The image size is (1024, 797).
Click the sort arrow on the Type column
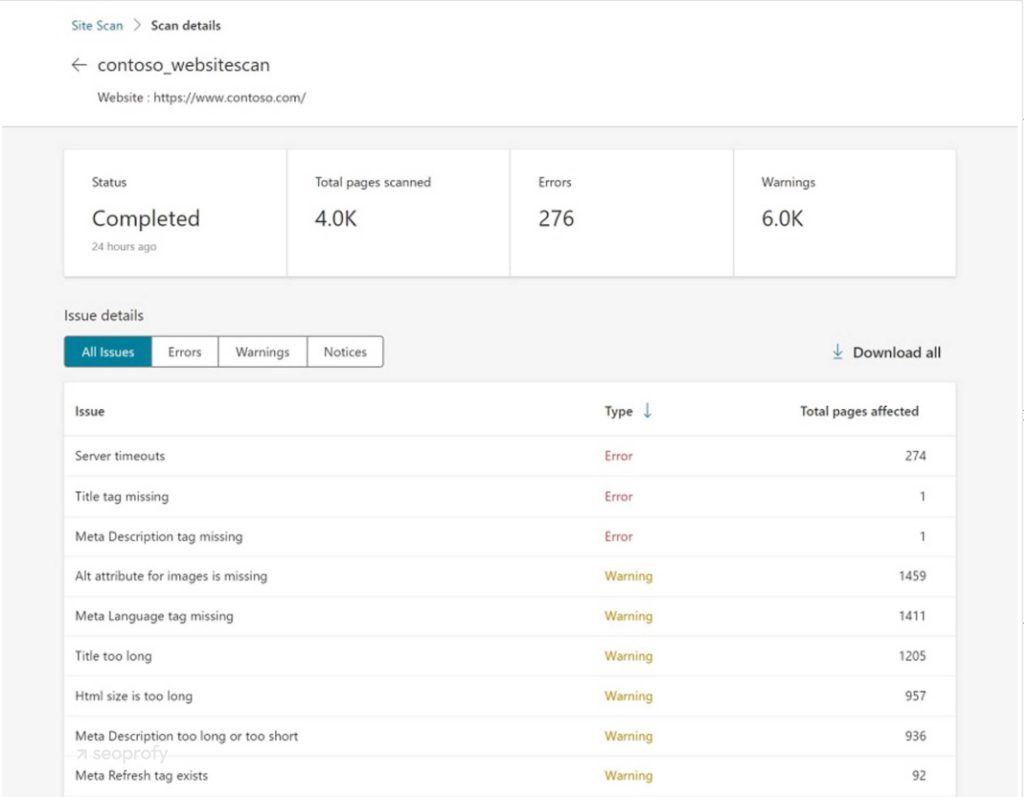[x=644, y=411]
